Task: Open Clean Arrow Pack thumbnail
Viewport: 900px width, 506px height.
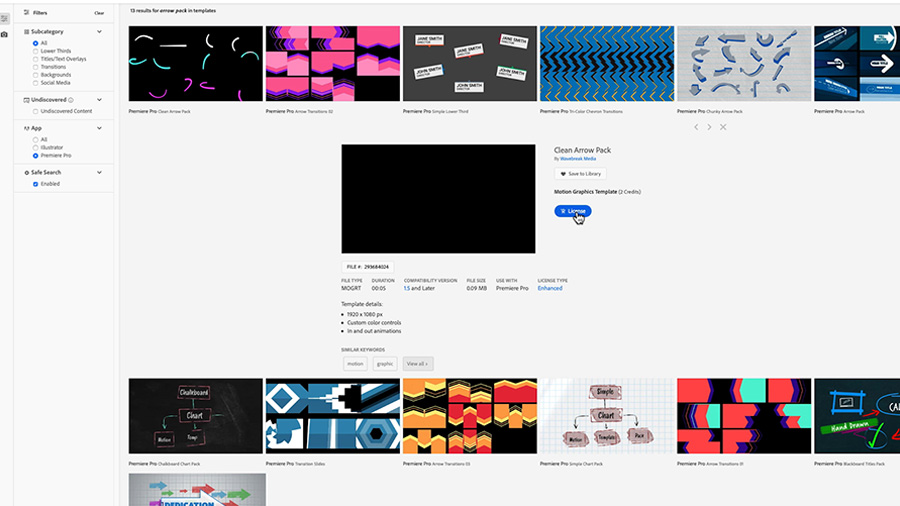Action: point(196,64)
